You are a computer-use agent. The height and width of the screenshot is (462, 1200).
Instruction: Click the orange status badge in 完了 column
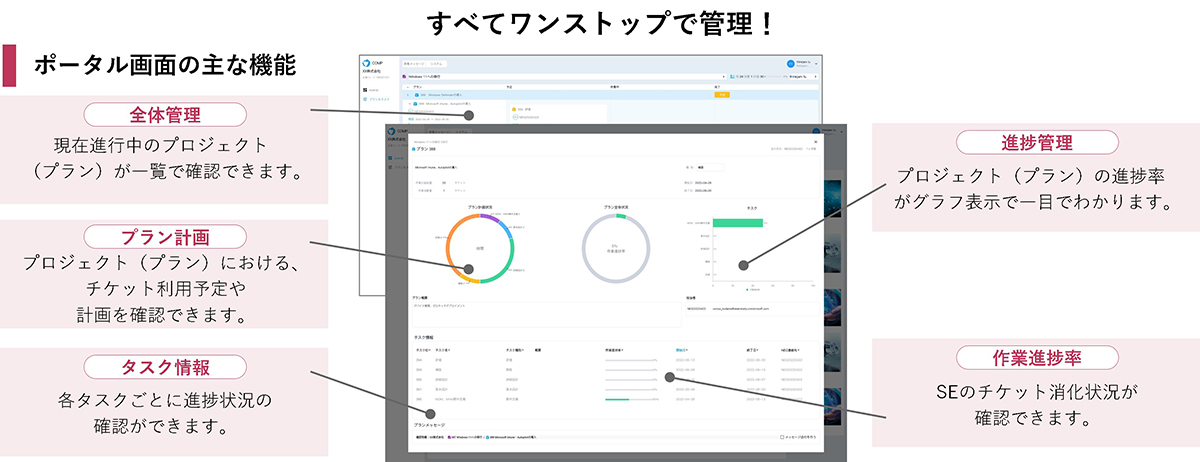723,94
